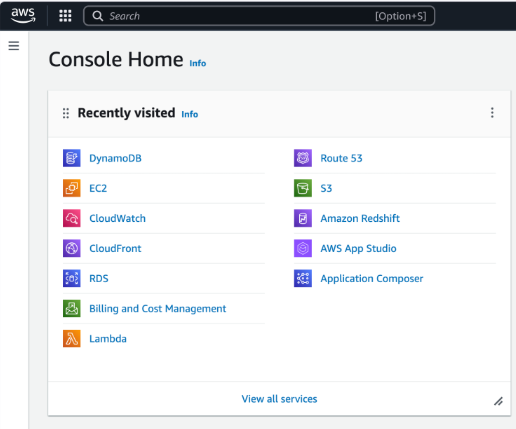Image resolution: width=516 pixels, height=429 pixels.
Task: Click the Amazon Redshift icon
Action: (303, 218)
